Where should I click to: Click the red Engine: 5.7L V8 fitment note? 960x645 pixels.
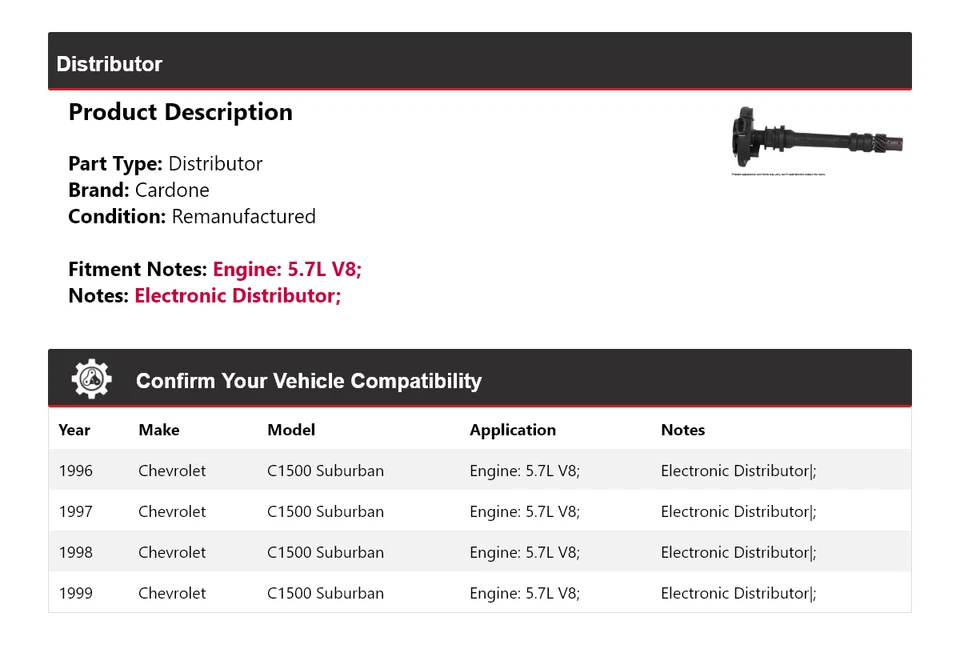tap(287, 269)
